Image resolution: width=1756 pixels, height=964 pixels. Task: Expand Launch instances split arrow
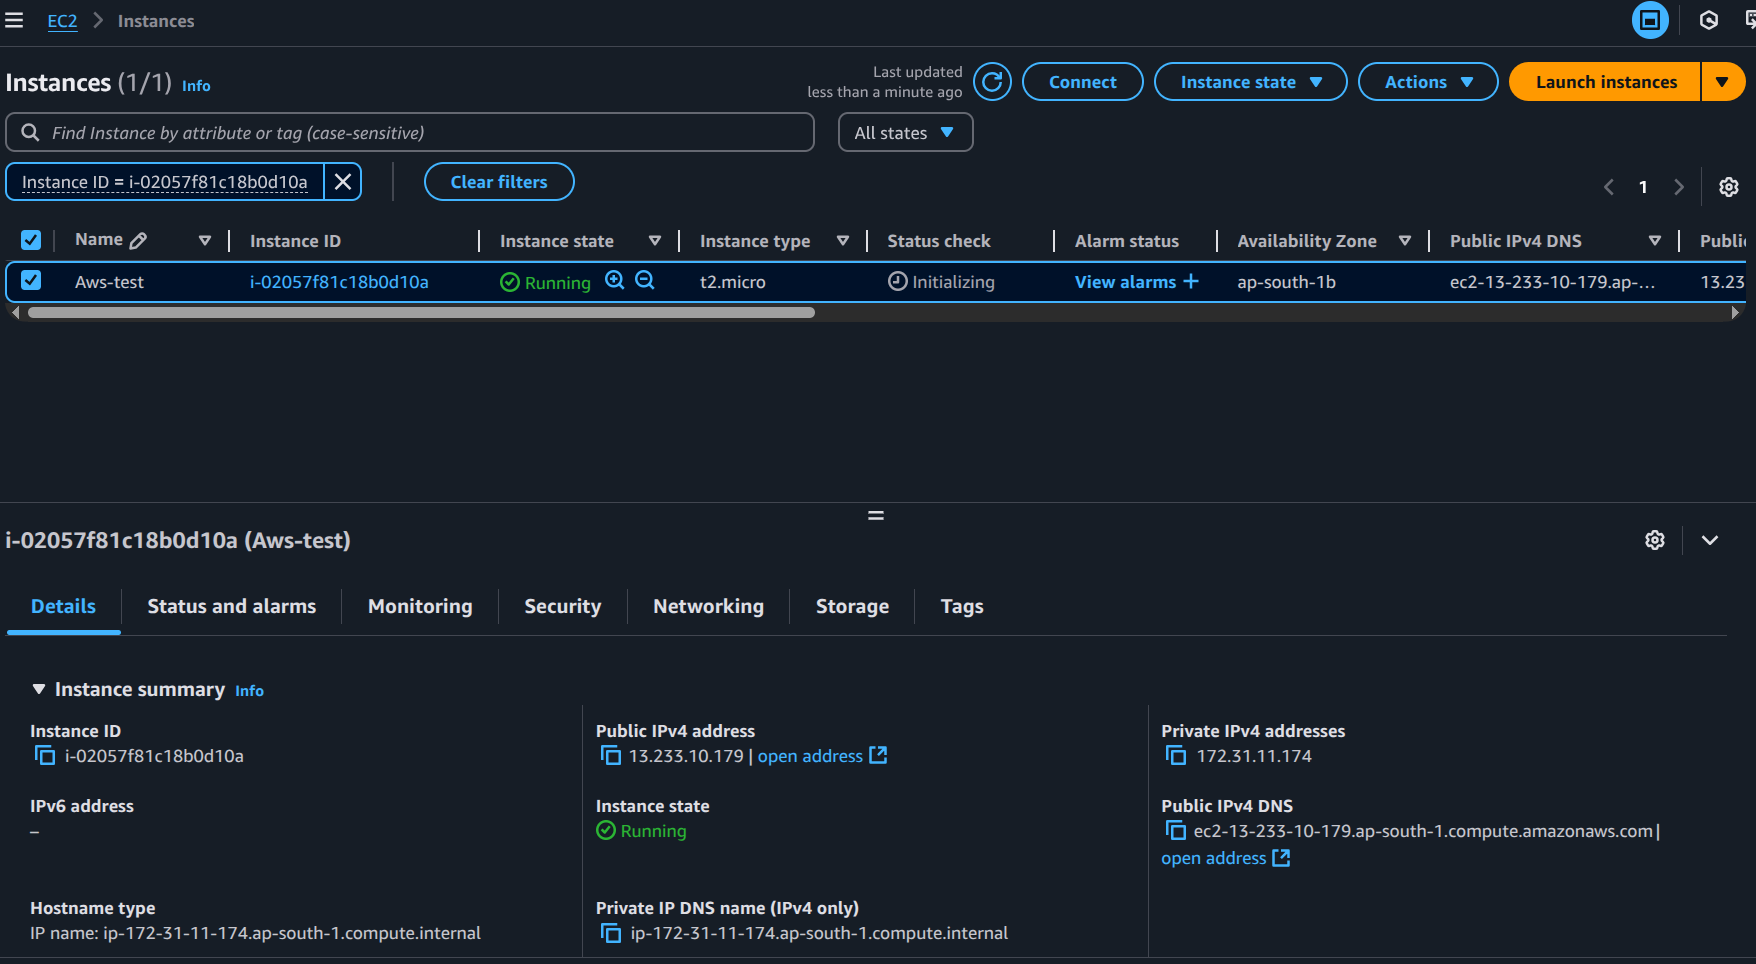pos(1723,82)
